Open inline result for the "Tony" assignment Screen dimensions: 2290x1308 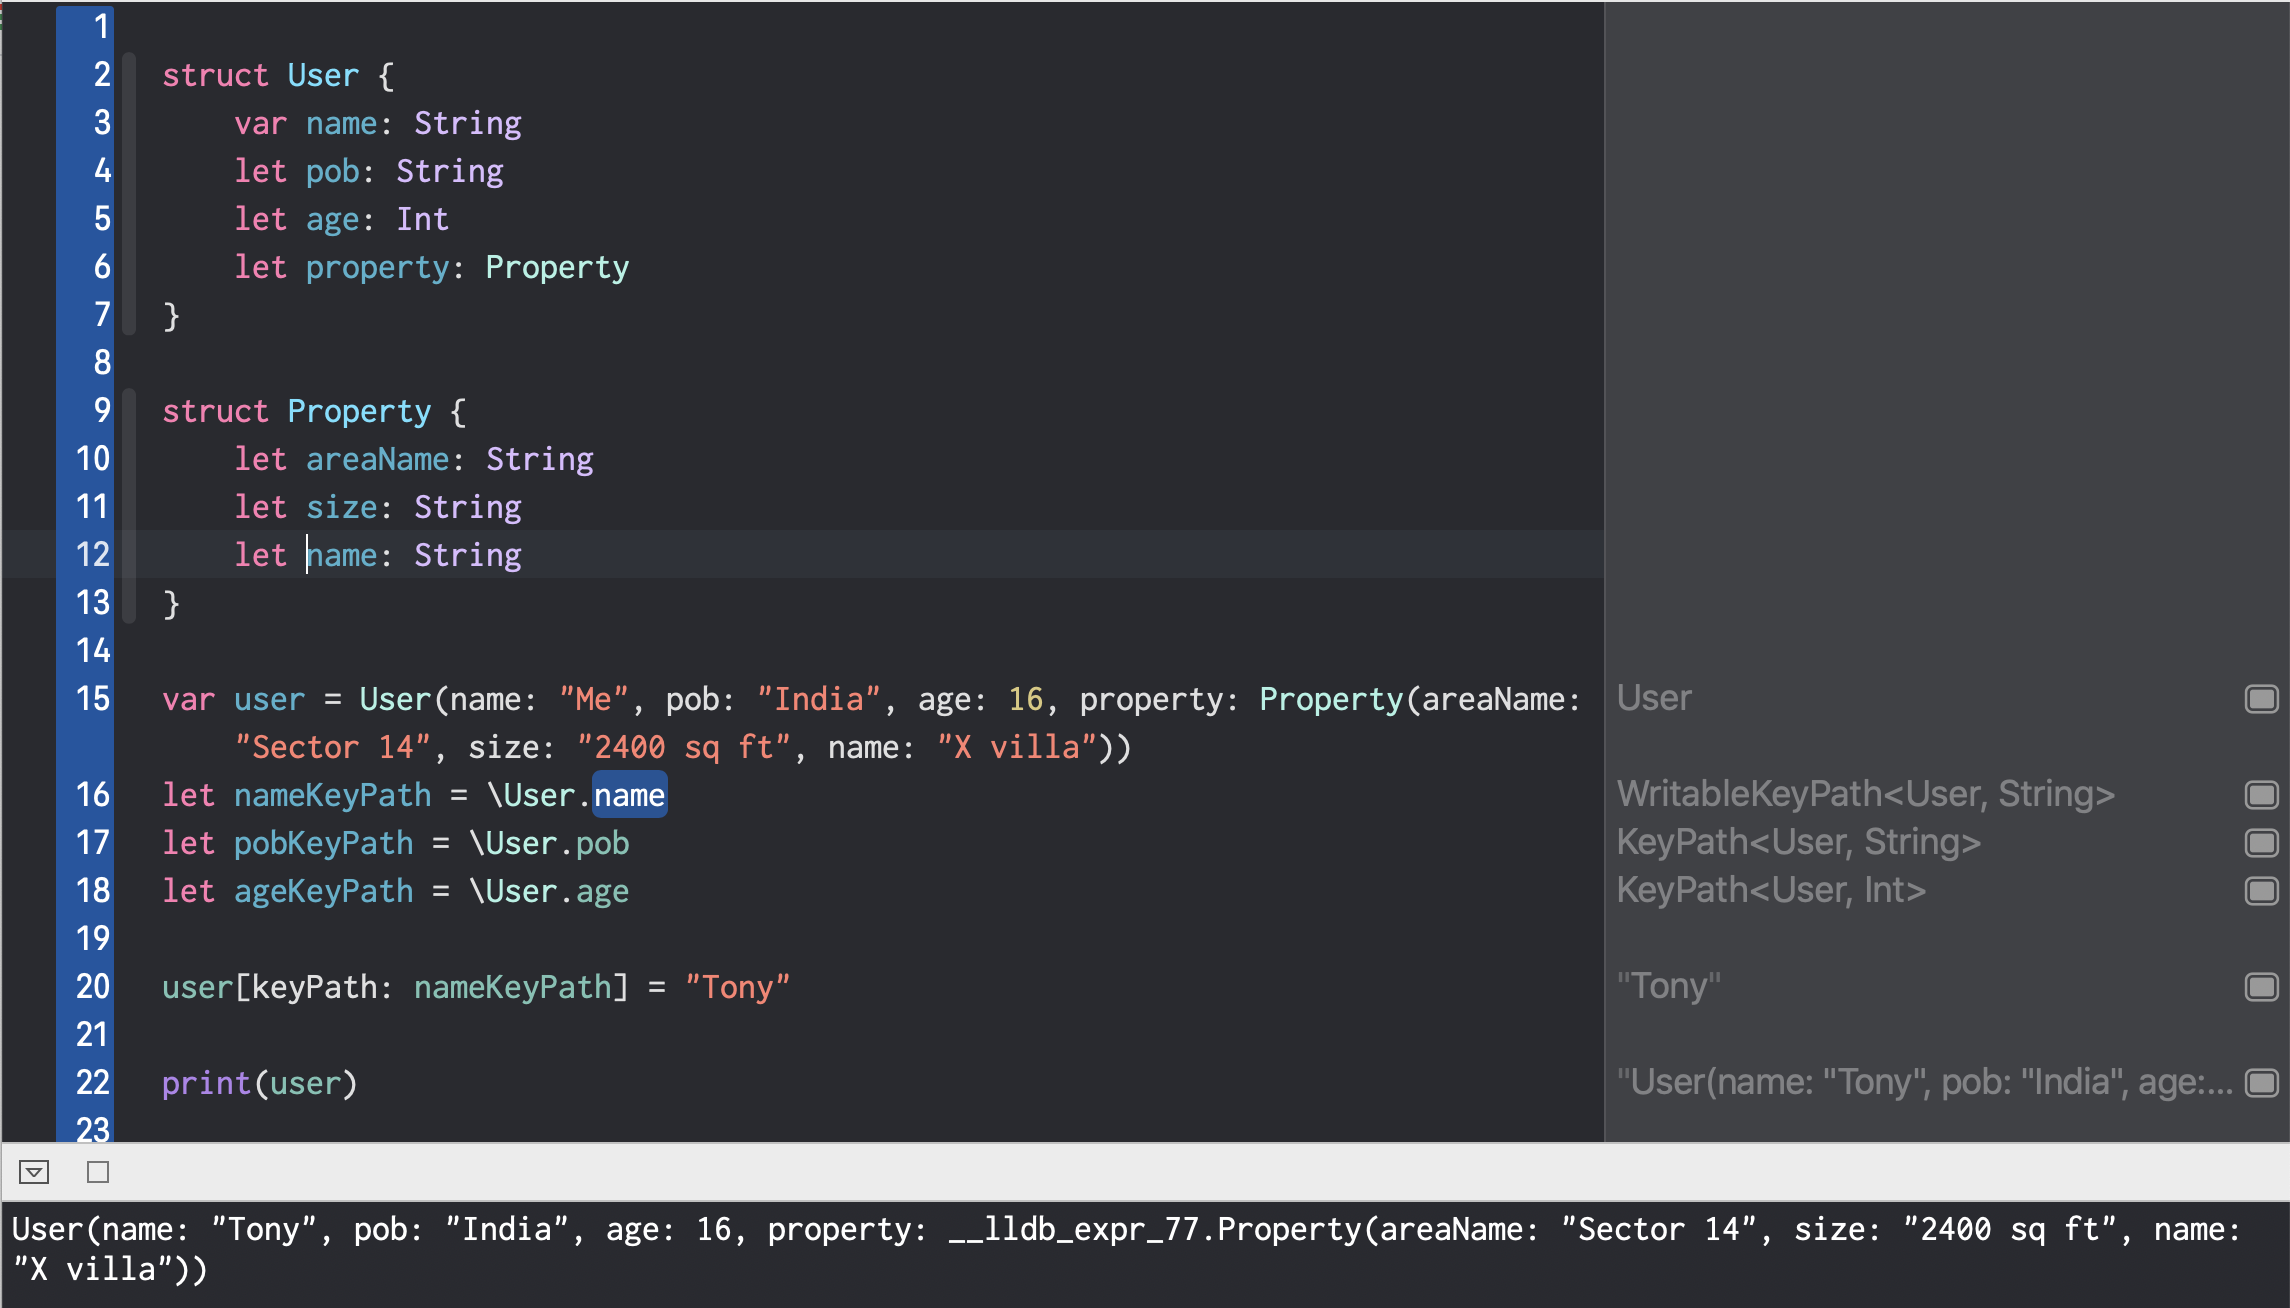click(2262, 986)
